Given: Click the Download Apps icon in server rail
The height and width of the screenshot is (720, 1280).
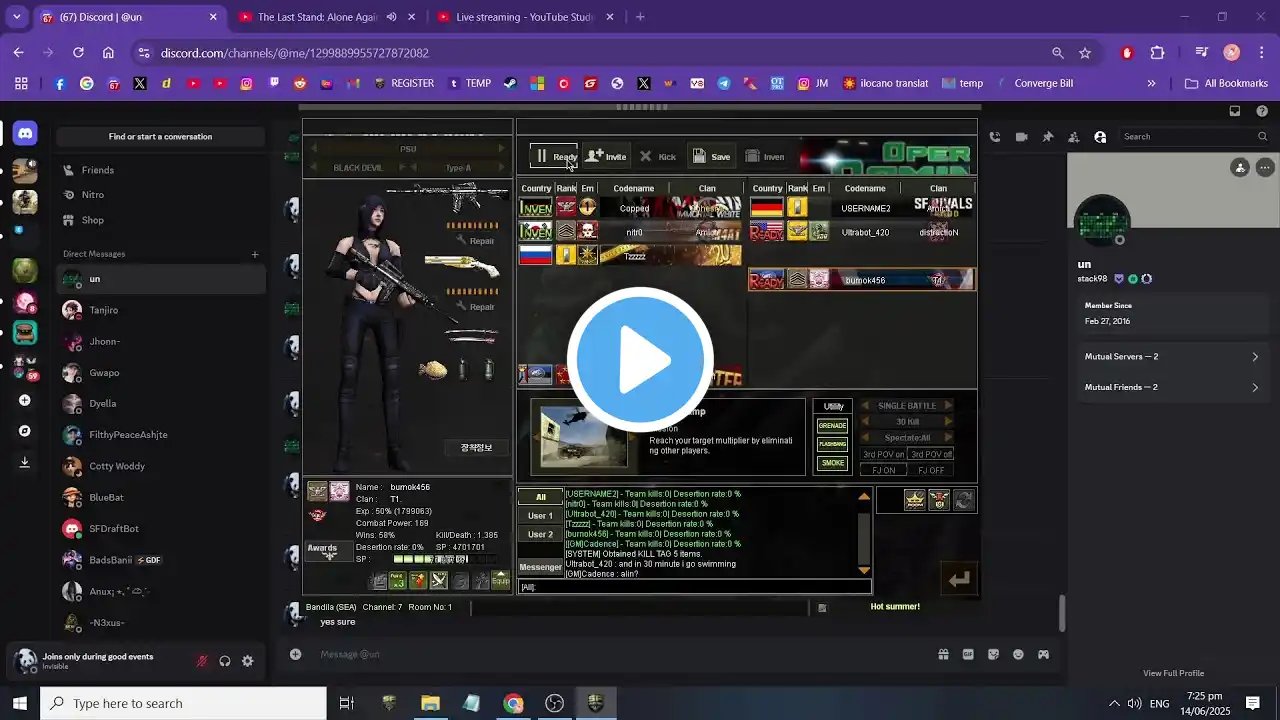Looking at the screenshot, I should point(25,462).
